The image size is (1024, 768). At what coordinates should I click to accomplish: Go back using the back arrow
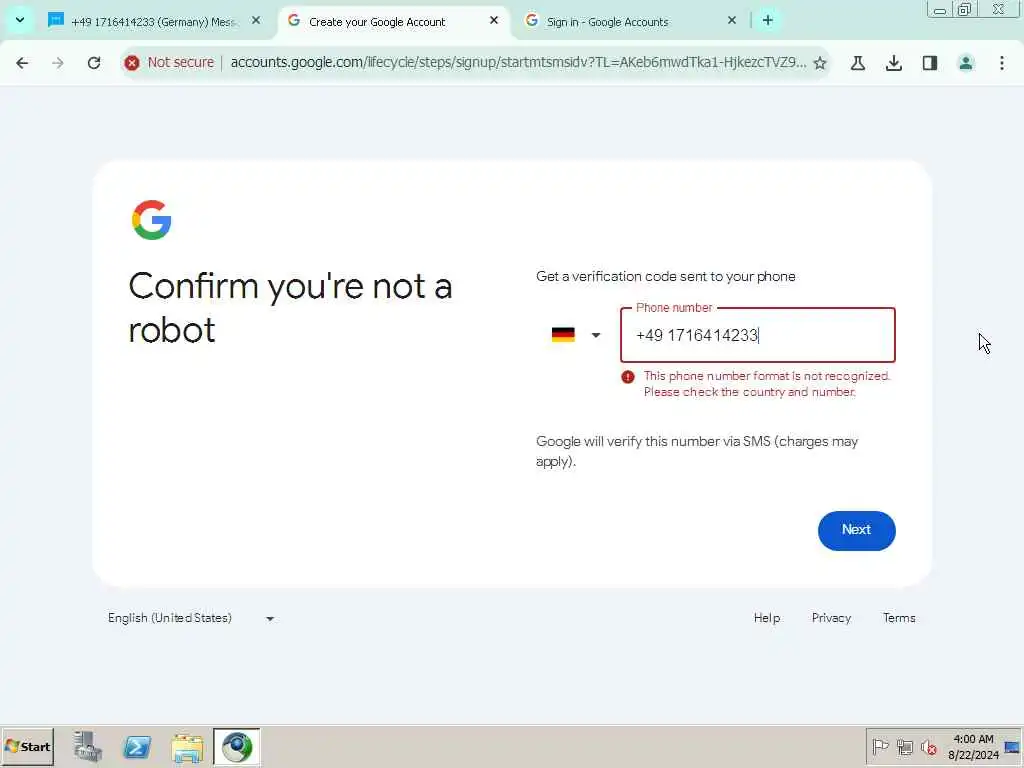pos(22,63)
